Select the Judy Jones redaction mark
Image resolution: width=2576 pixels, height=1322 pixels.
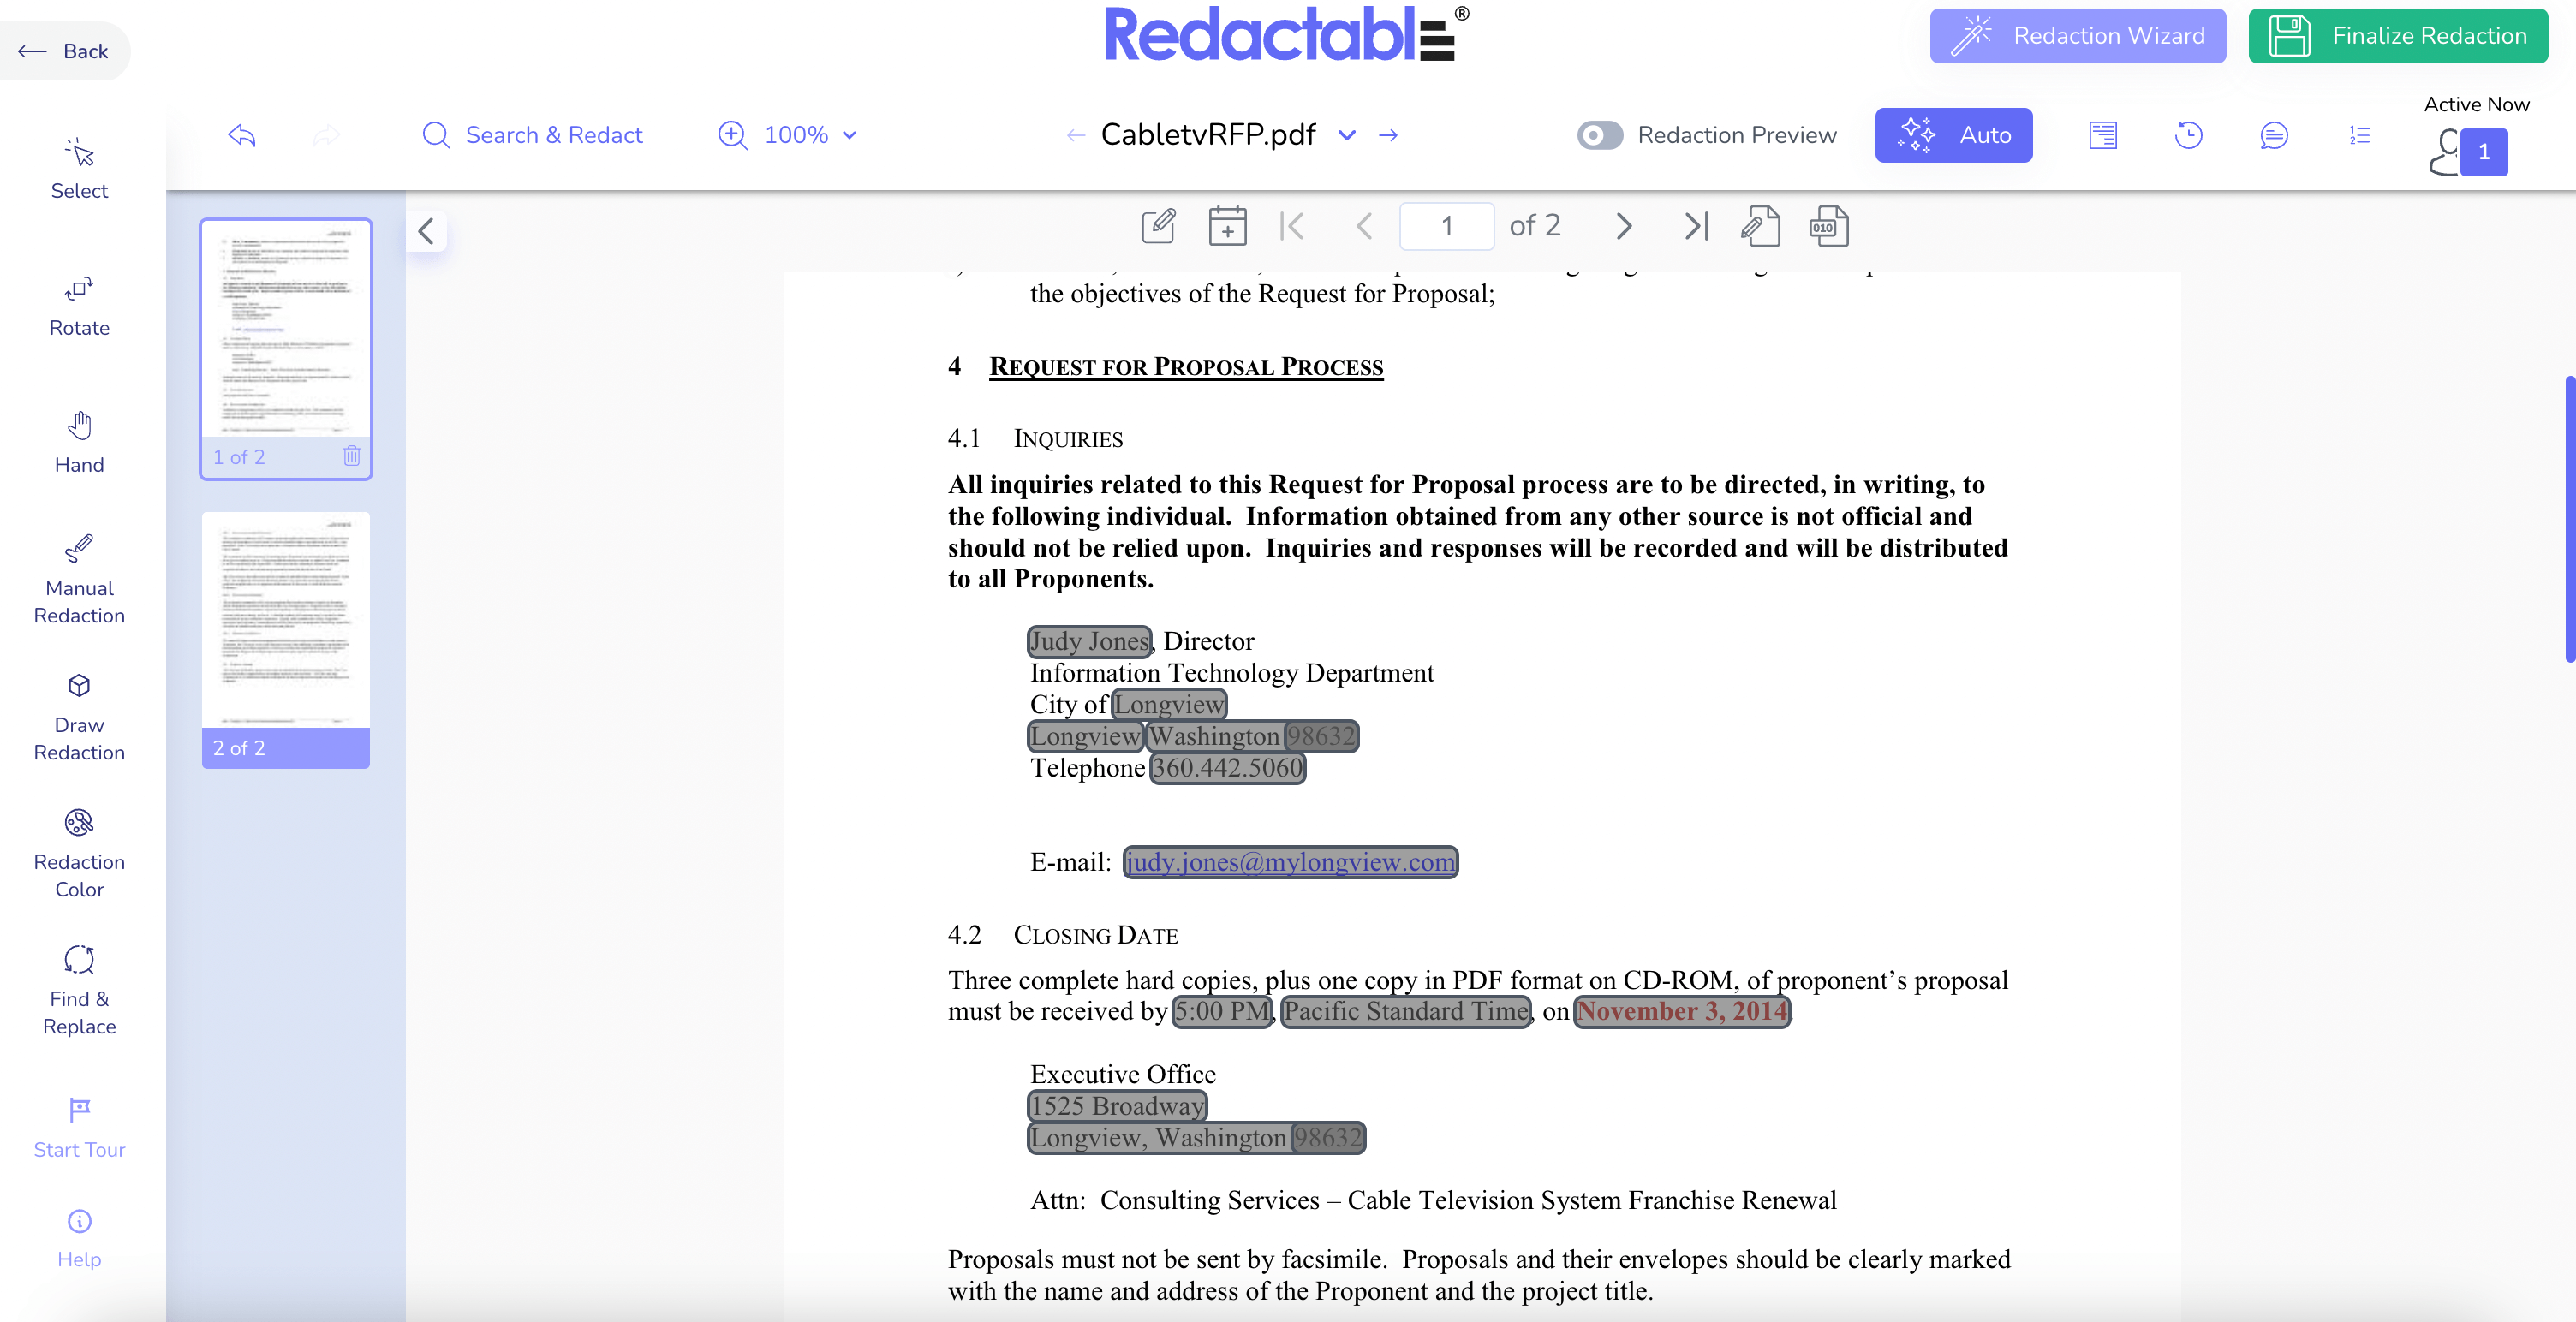click(1089, 641)
